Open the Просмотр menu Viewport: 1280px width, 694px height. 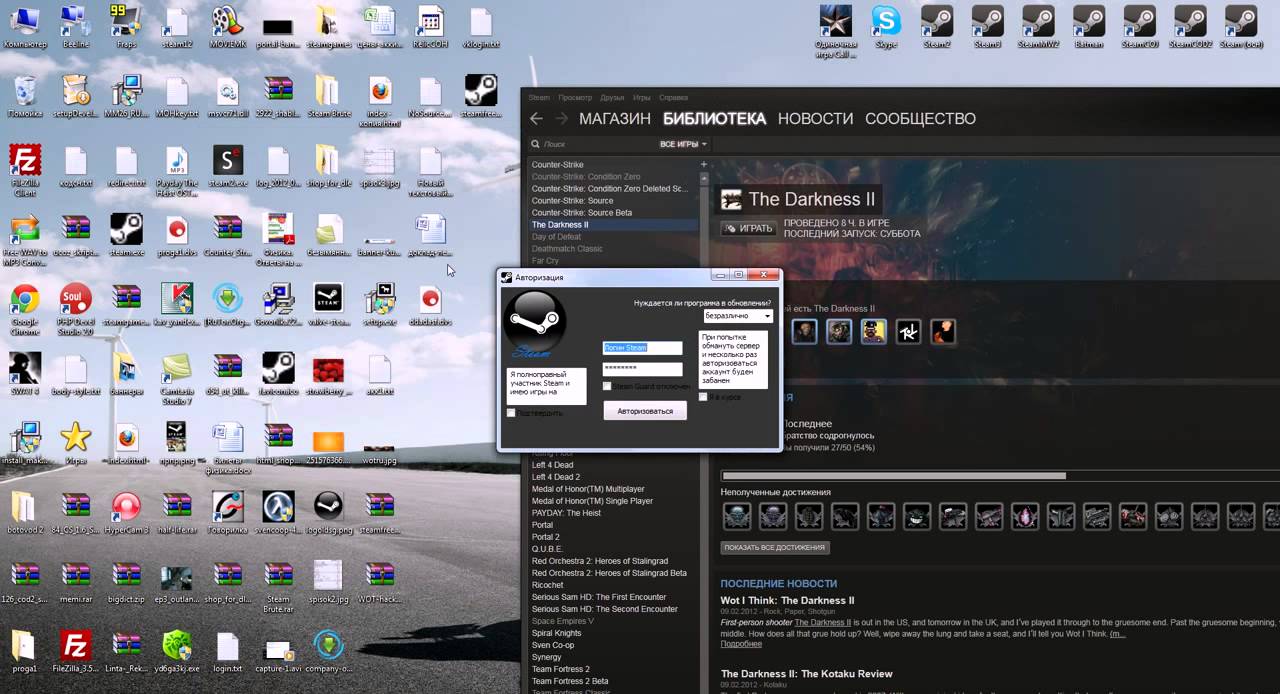[575, 98]
